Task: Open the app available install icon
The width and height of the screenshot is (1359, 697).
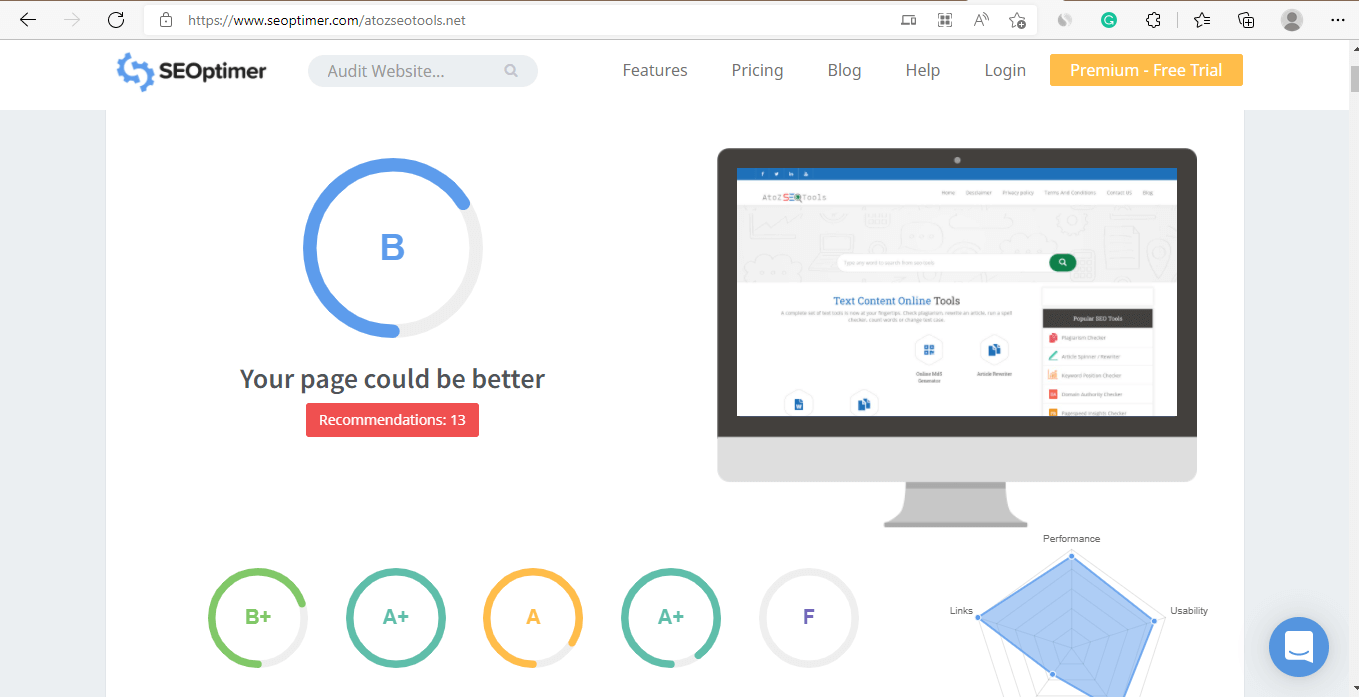Action: 908,20
